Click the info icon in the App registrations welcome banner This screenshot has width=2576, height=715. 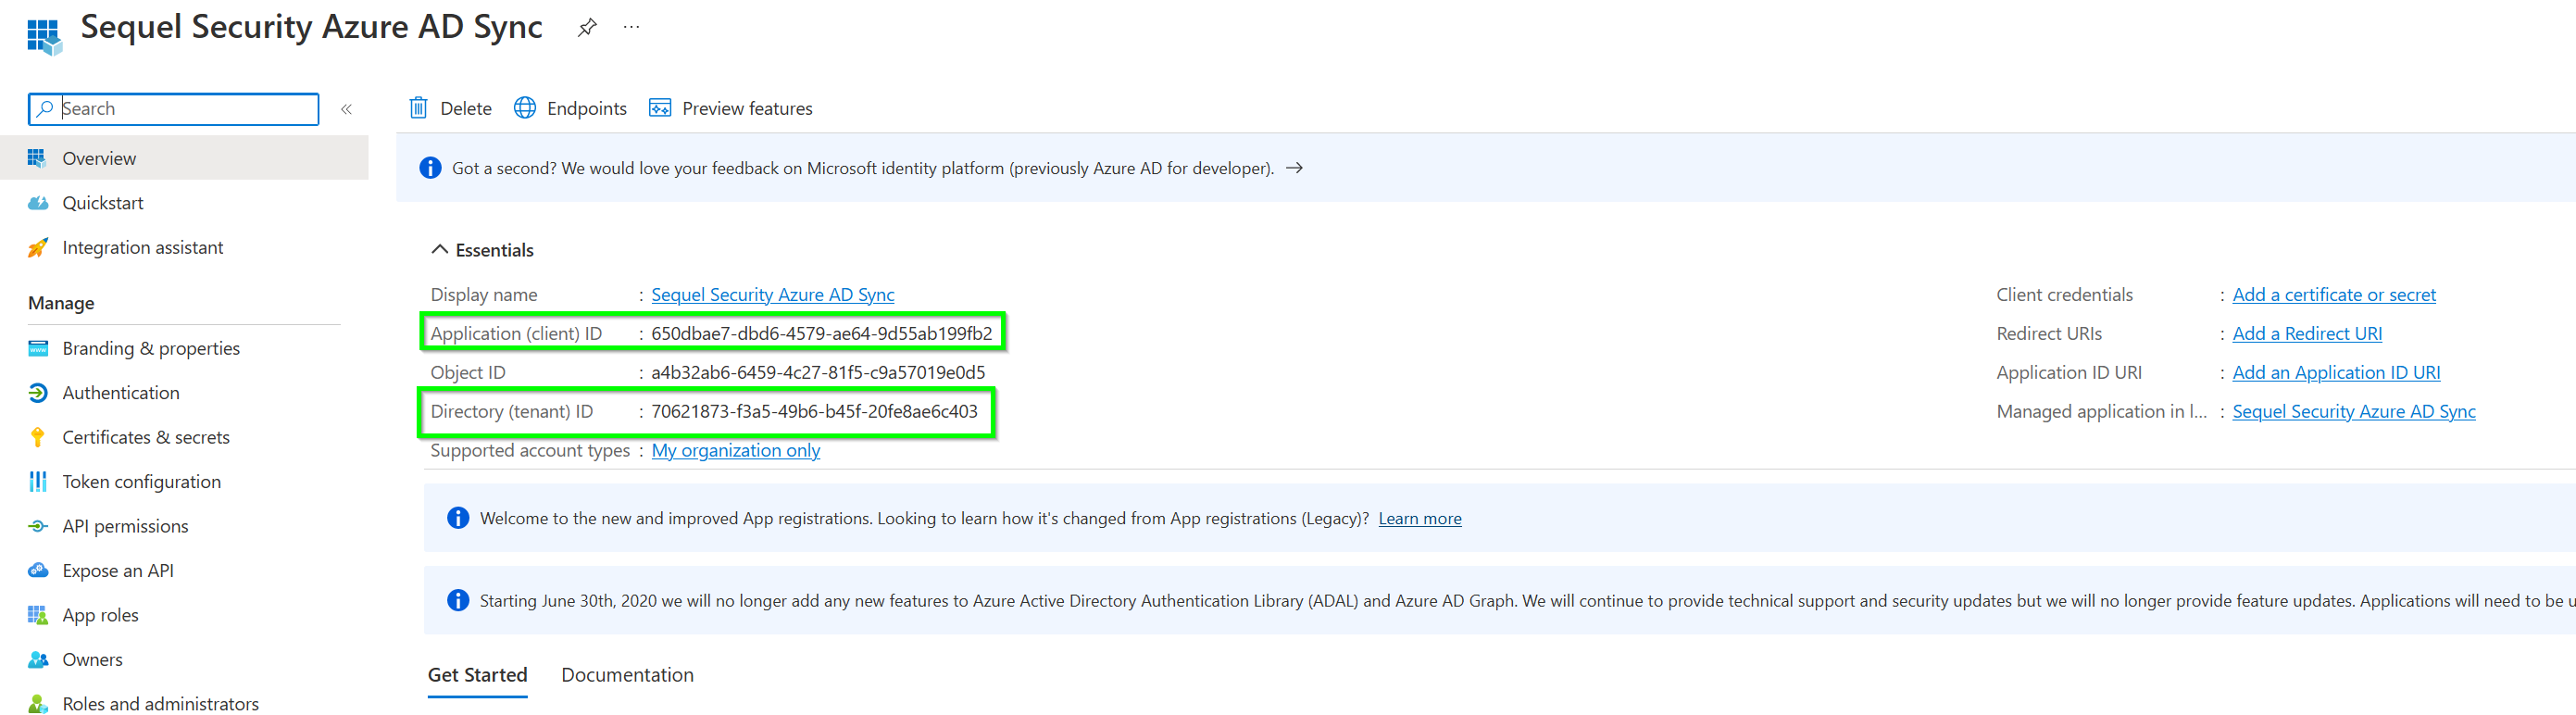458,518
